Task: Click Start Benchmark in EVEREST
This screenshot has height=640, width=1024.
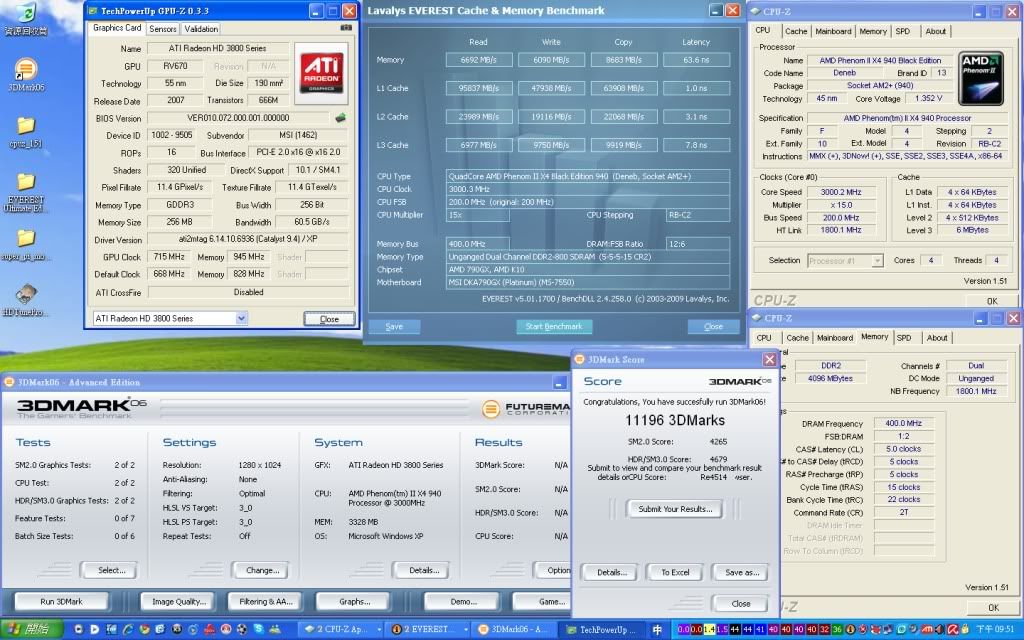Action: [554, 327]
